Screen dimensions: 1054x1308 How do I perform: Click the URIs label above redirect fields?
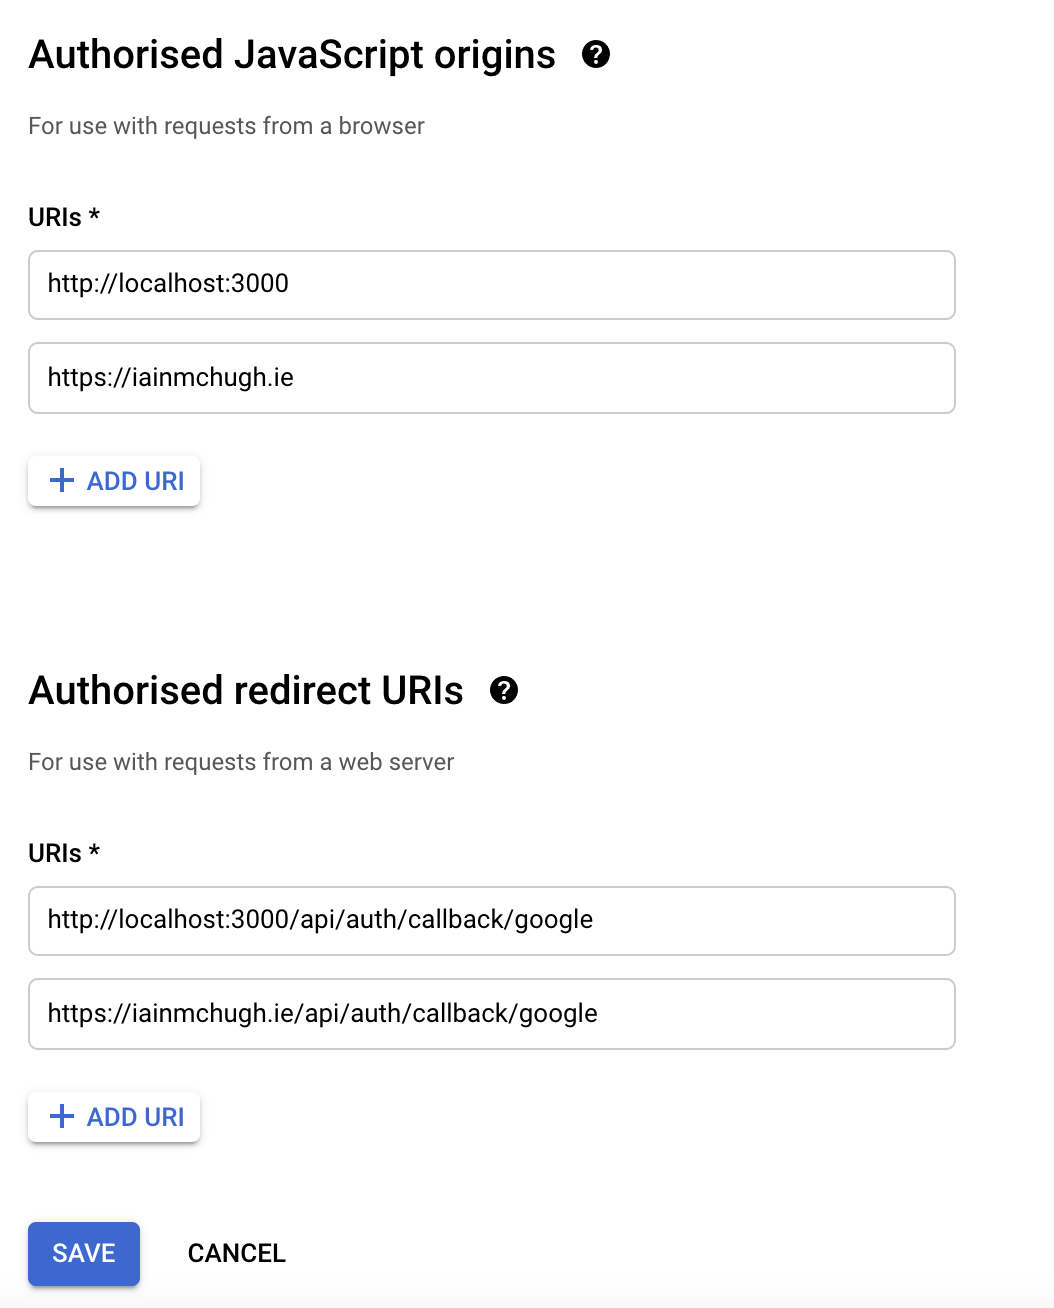64,853
